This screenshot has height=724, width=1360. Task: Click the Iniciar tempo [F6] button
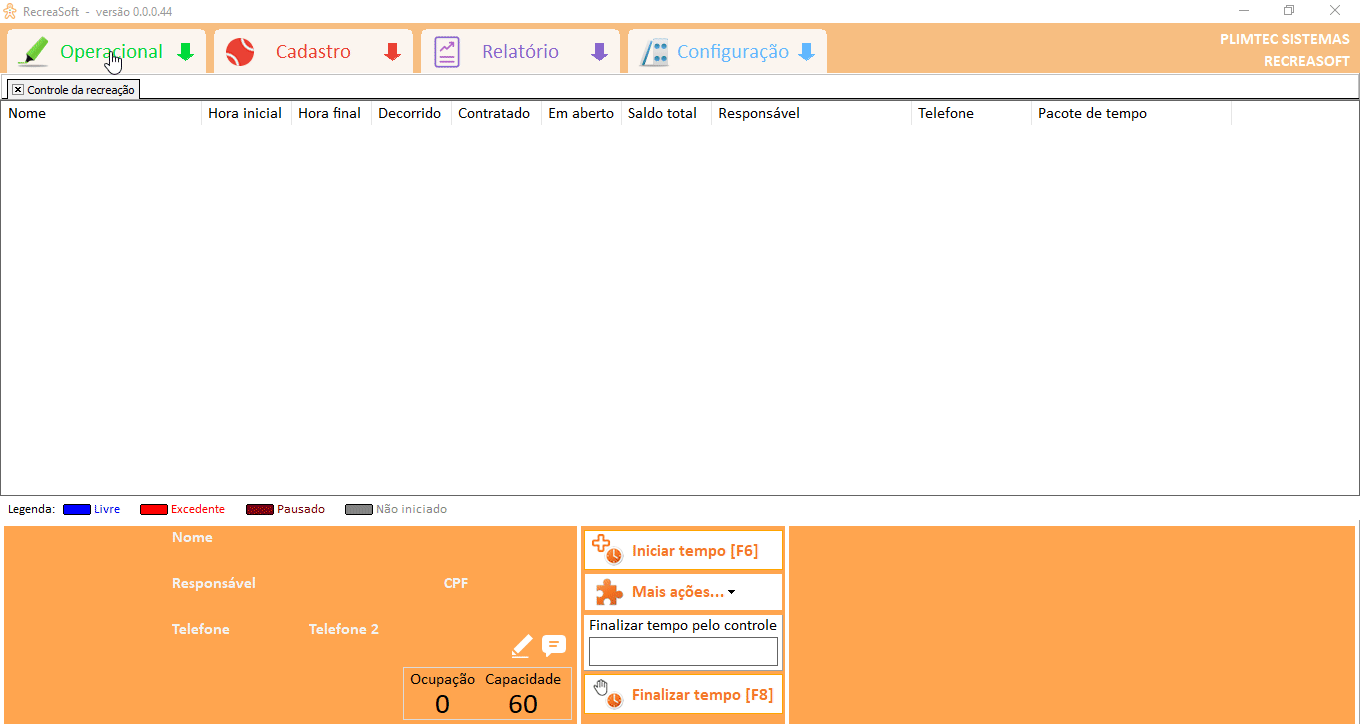[x=683, y=550]
